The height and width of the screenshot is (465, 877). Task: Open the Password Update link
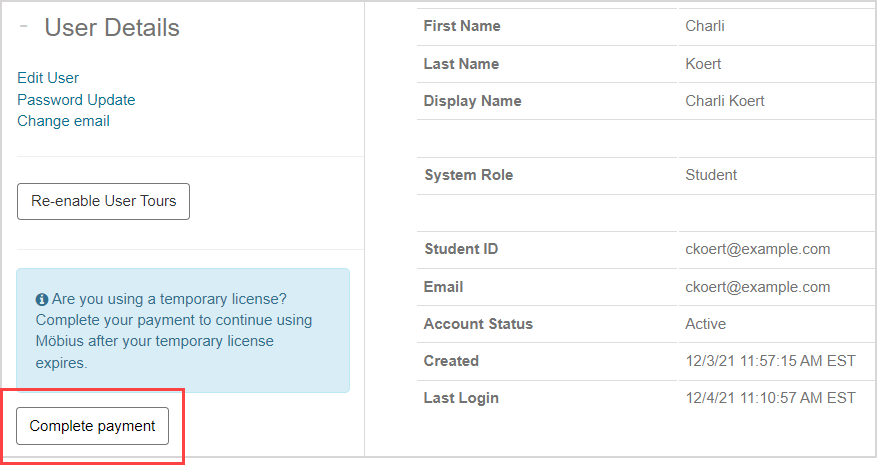tap(76, 100)
